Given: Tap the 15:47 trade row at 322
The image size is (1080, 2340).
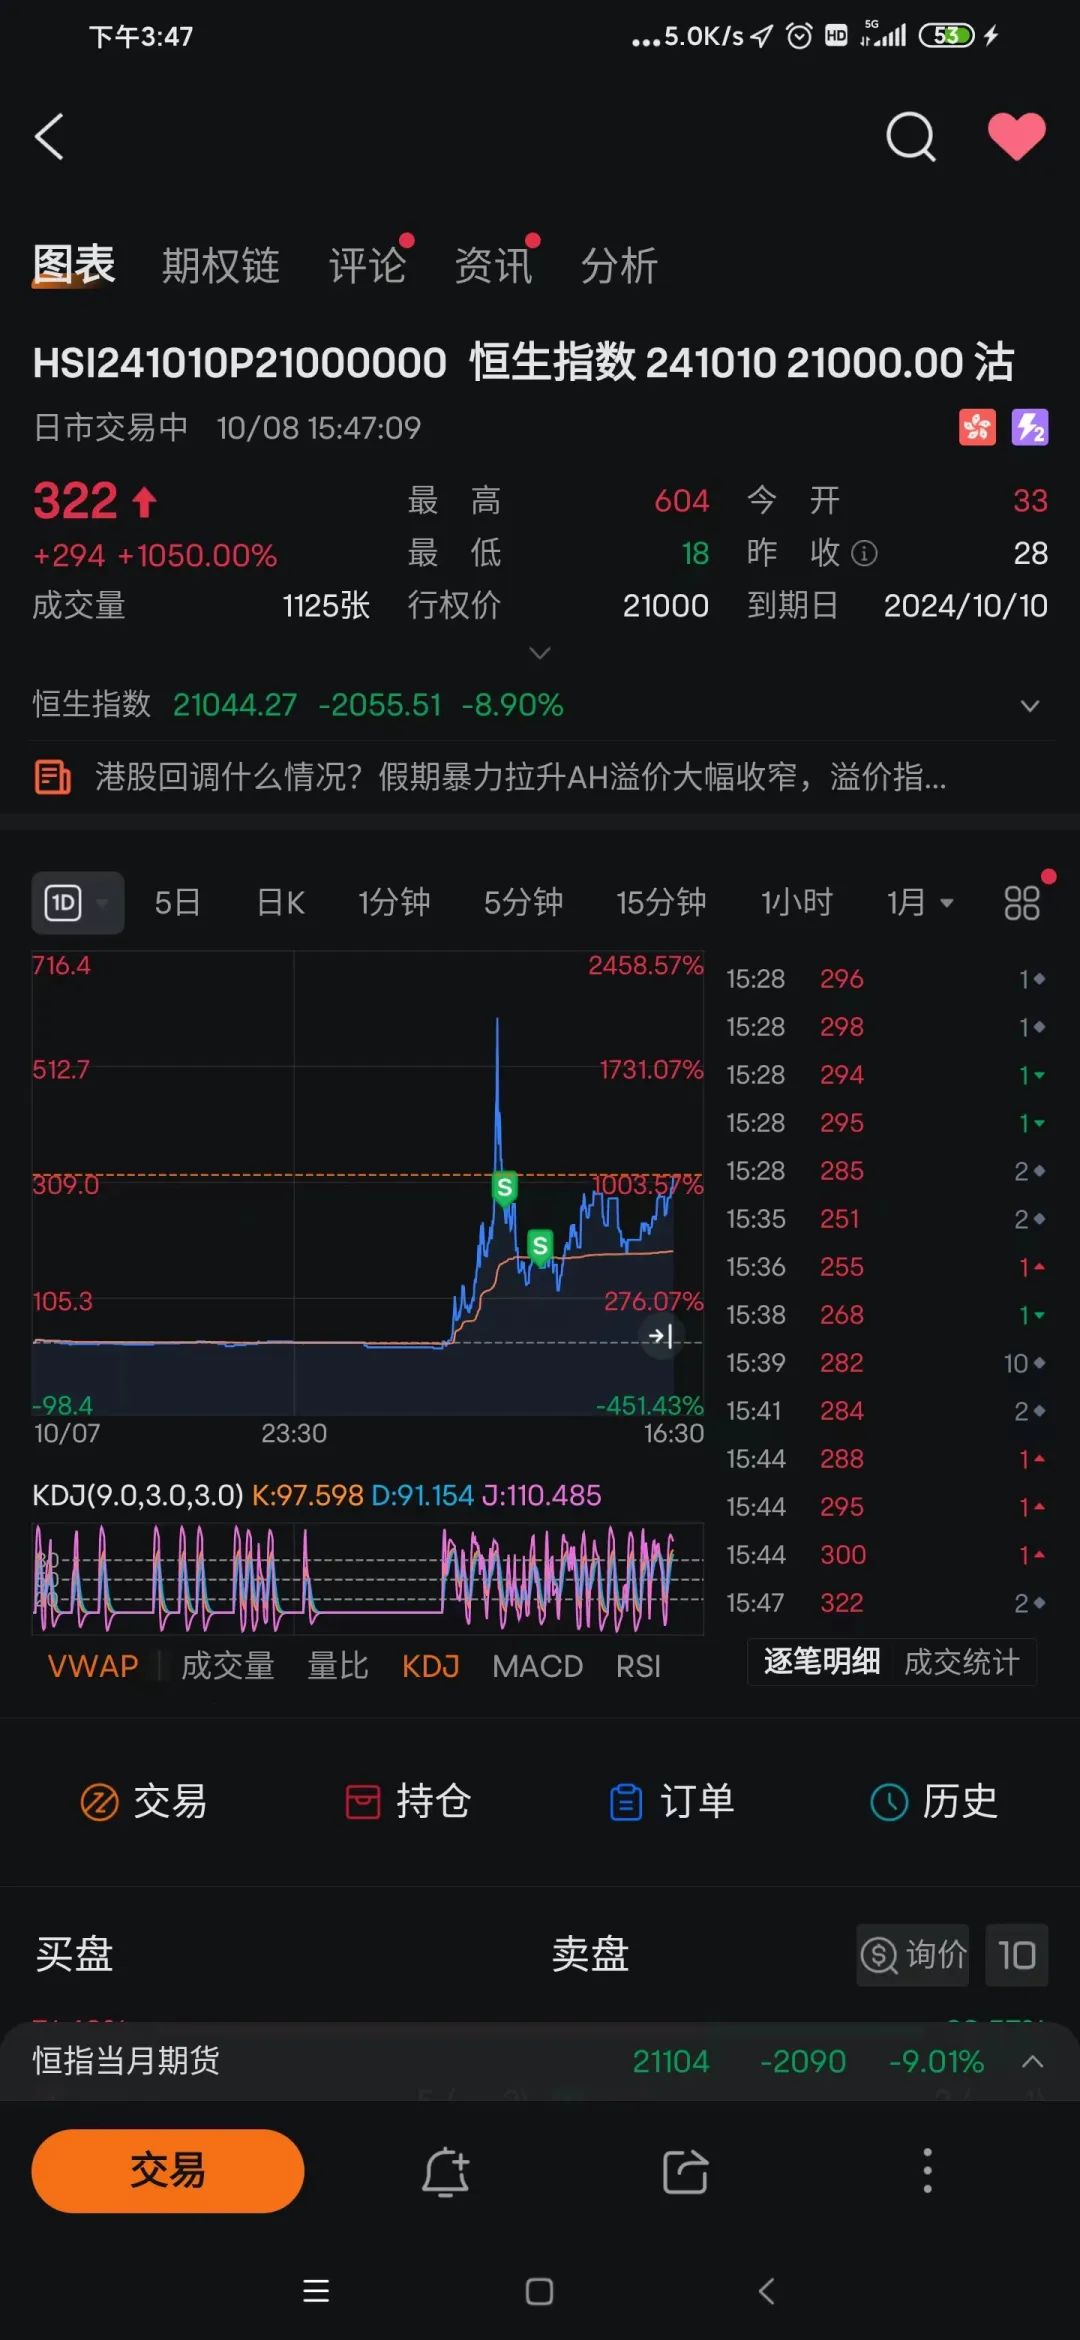Looking at the screenshot, I should (886, 1603).
